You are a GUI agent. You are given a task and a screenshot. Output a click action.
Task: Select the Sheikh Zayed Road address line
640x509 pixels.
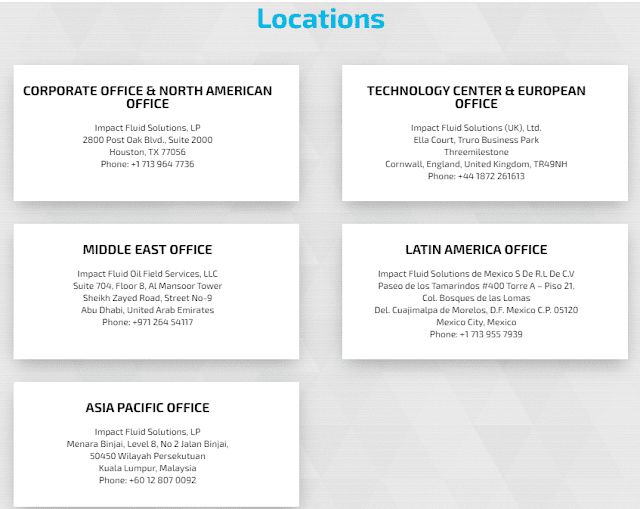[x=147, y=298]
